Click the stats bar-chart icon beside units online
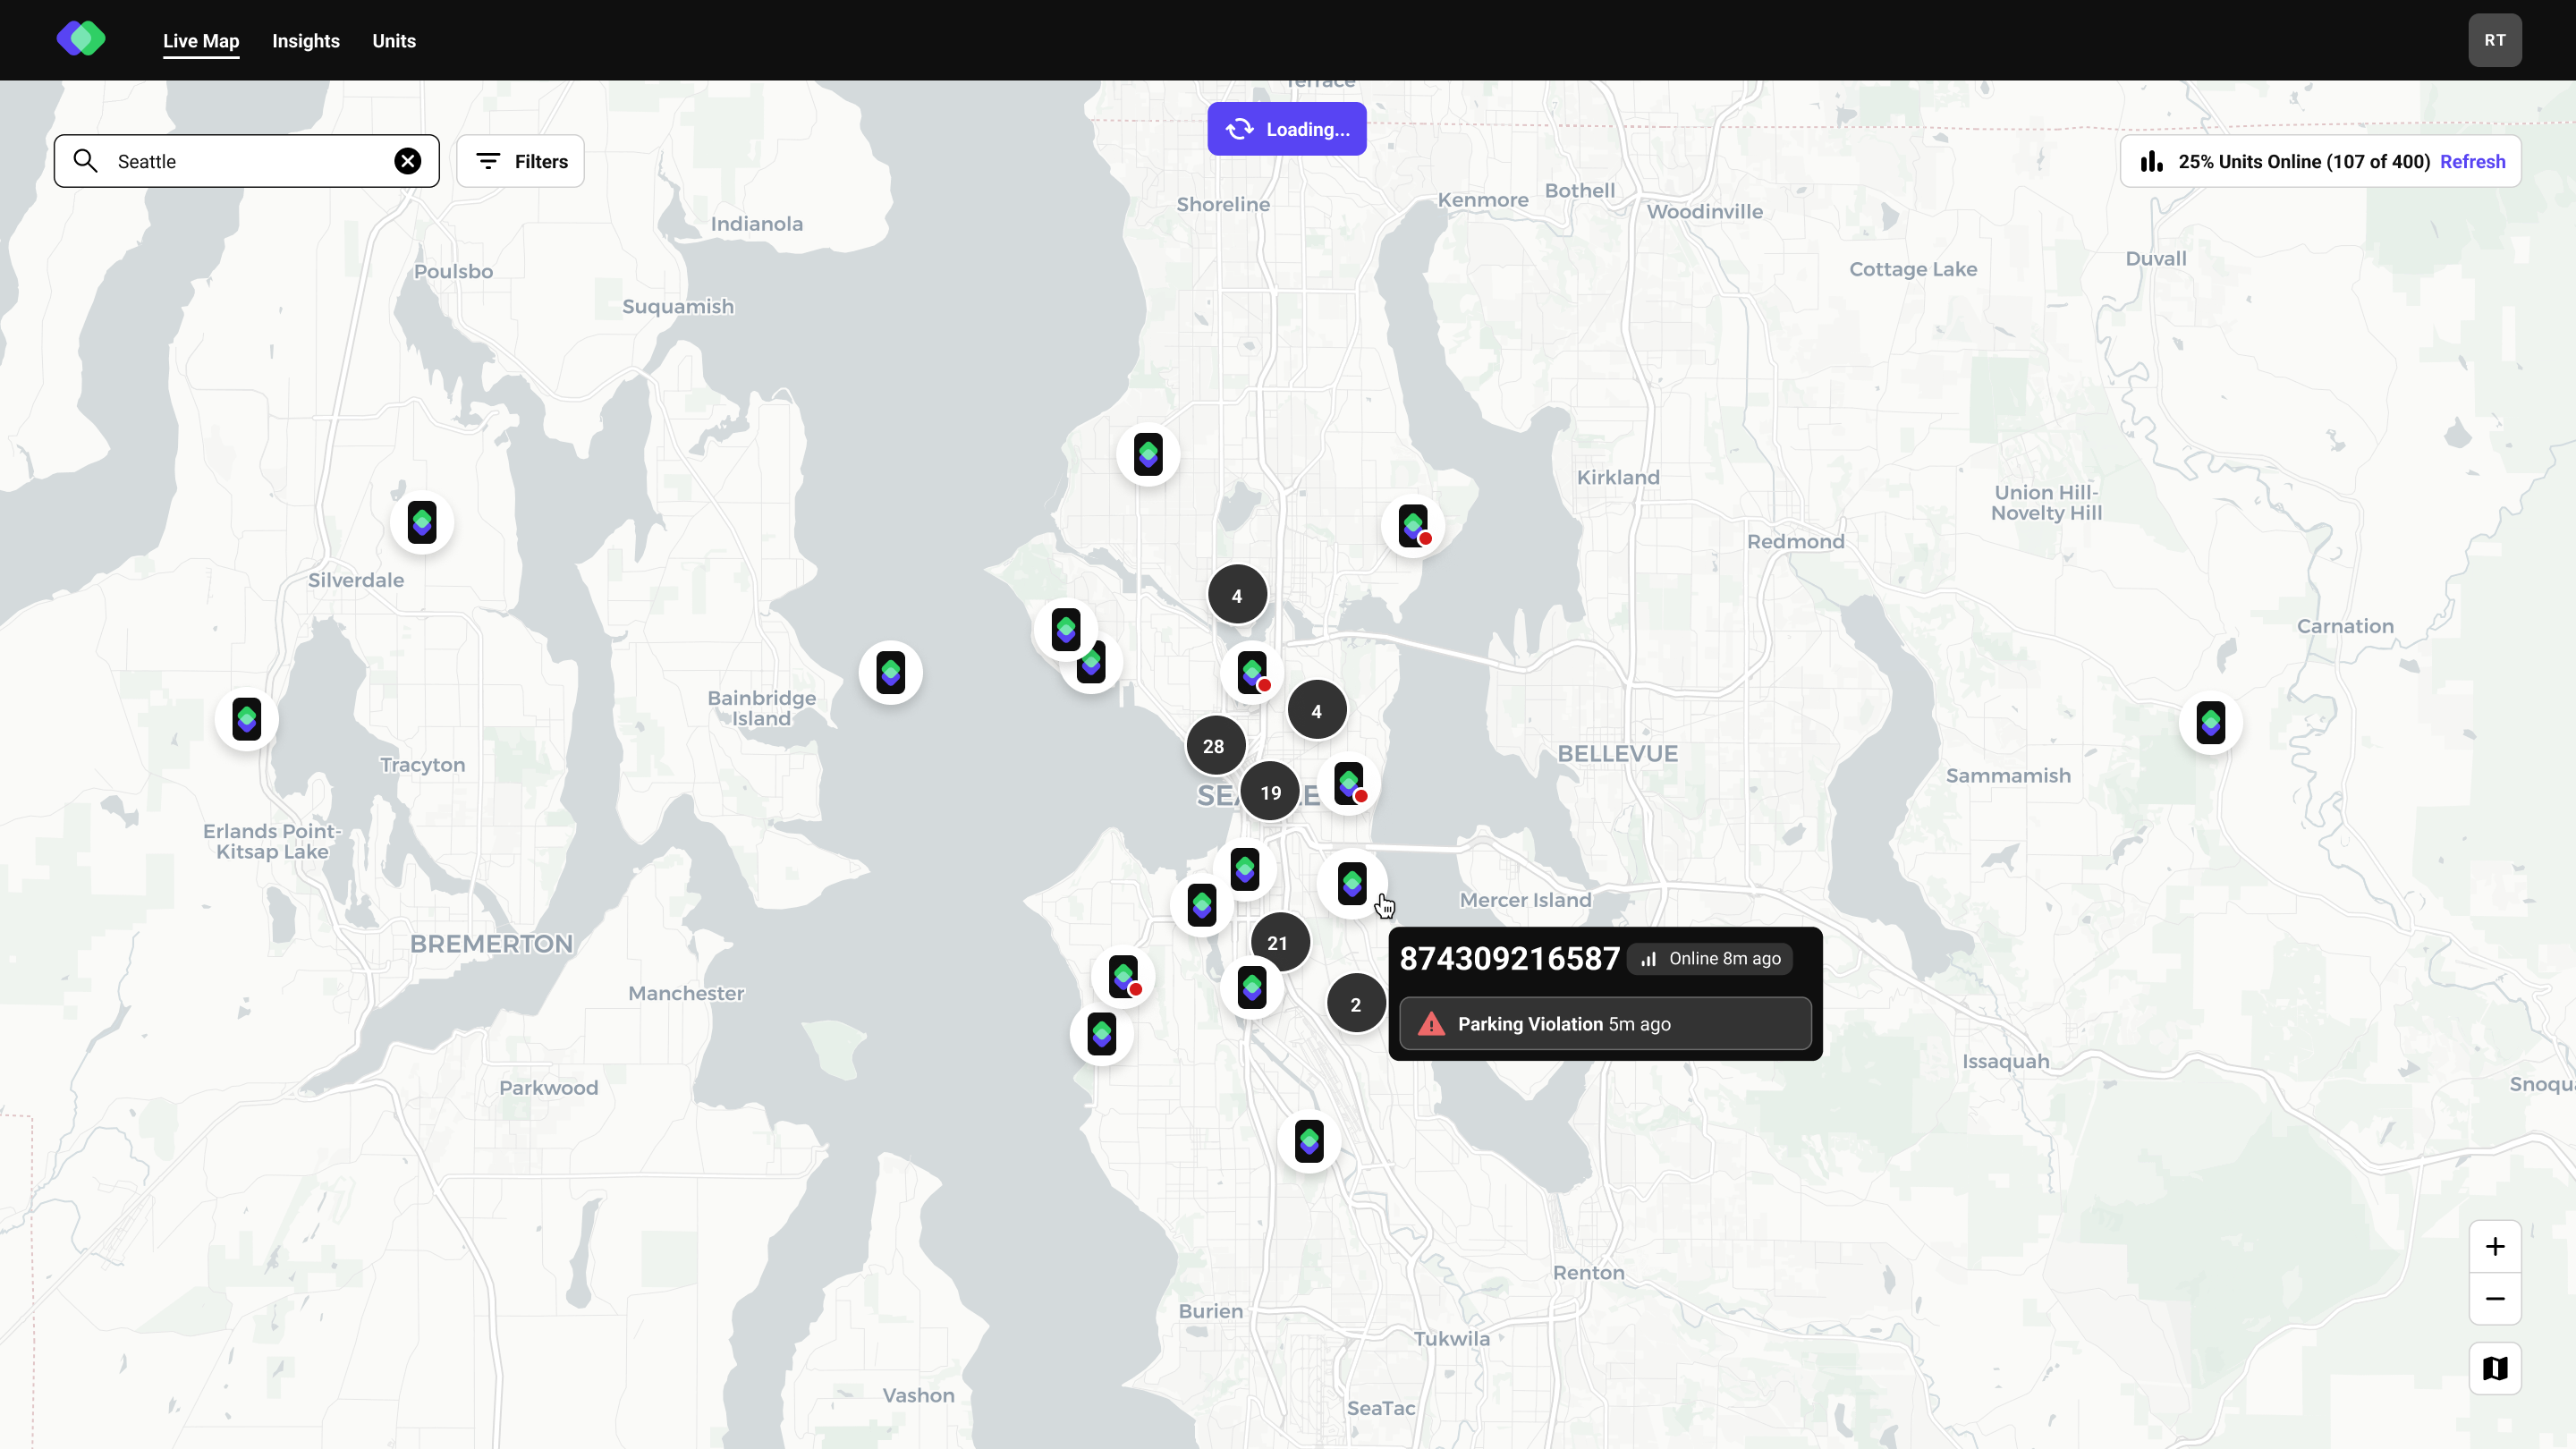This screenshot has width=2576, height=1449. pos(2152,161)
